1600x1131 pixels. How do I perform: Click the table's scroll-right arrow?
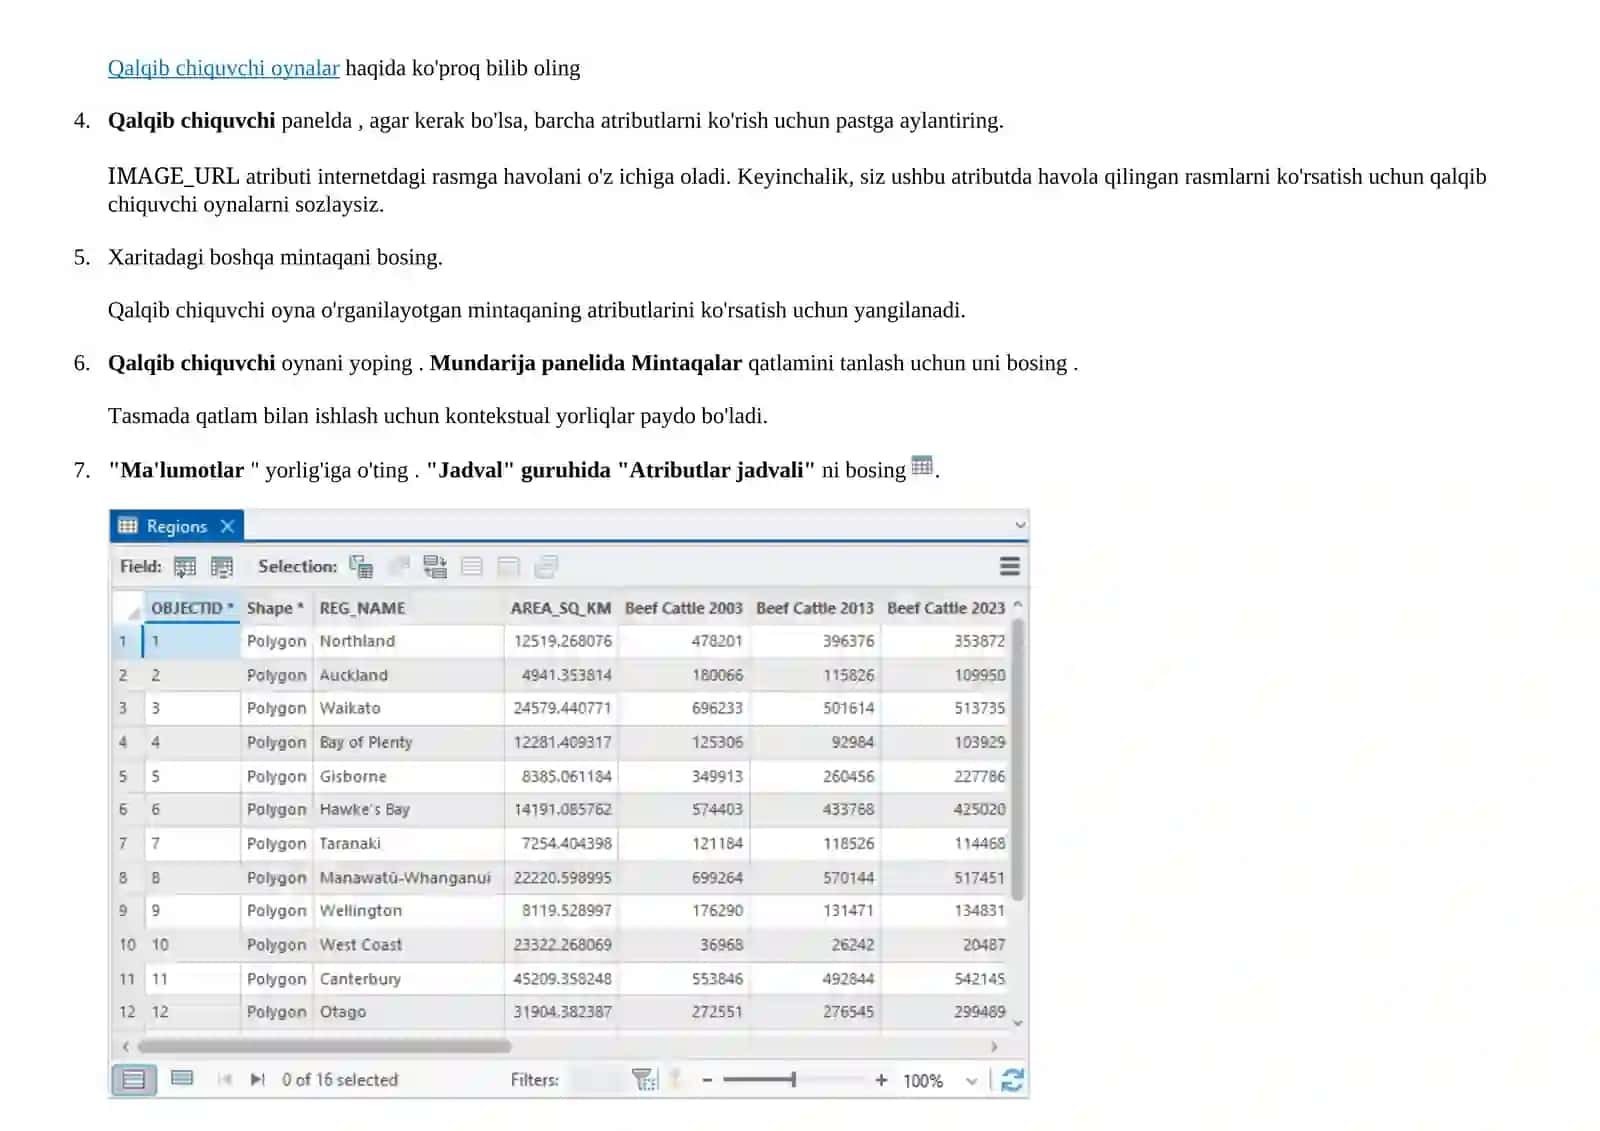[x=994, y=1046]
